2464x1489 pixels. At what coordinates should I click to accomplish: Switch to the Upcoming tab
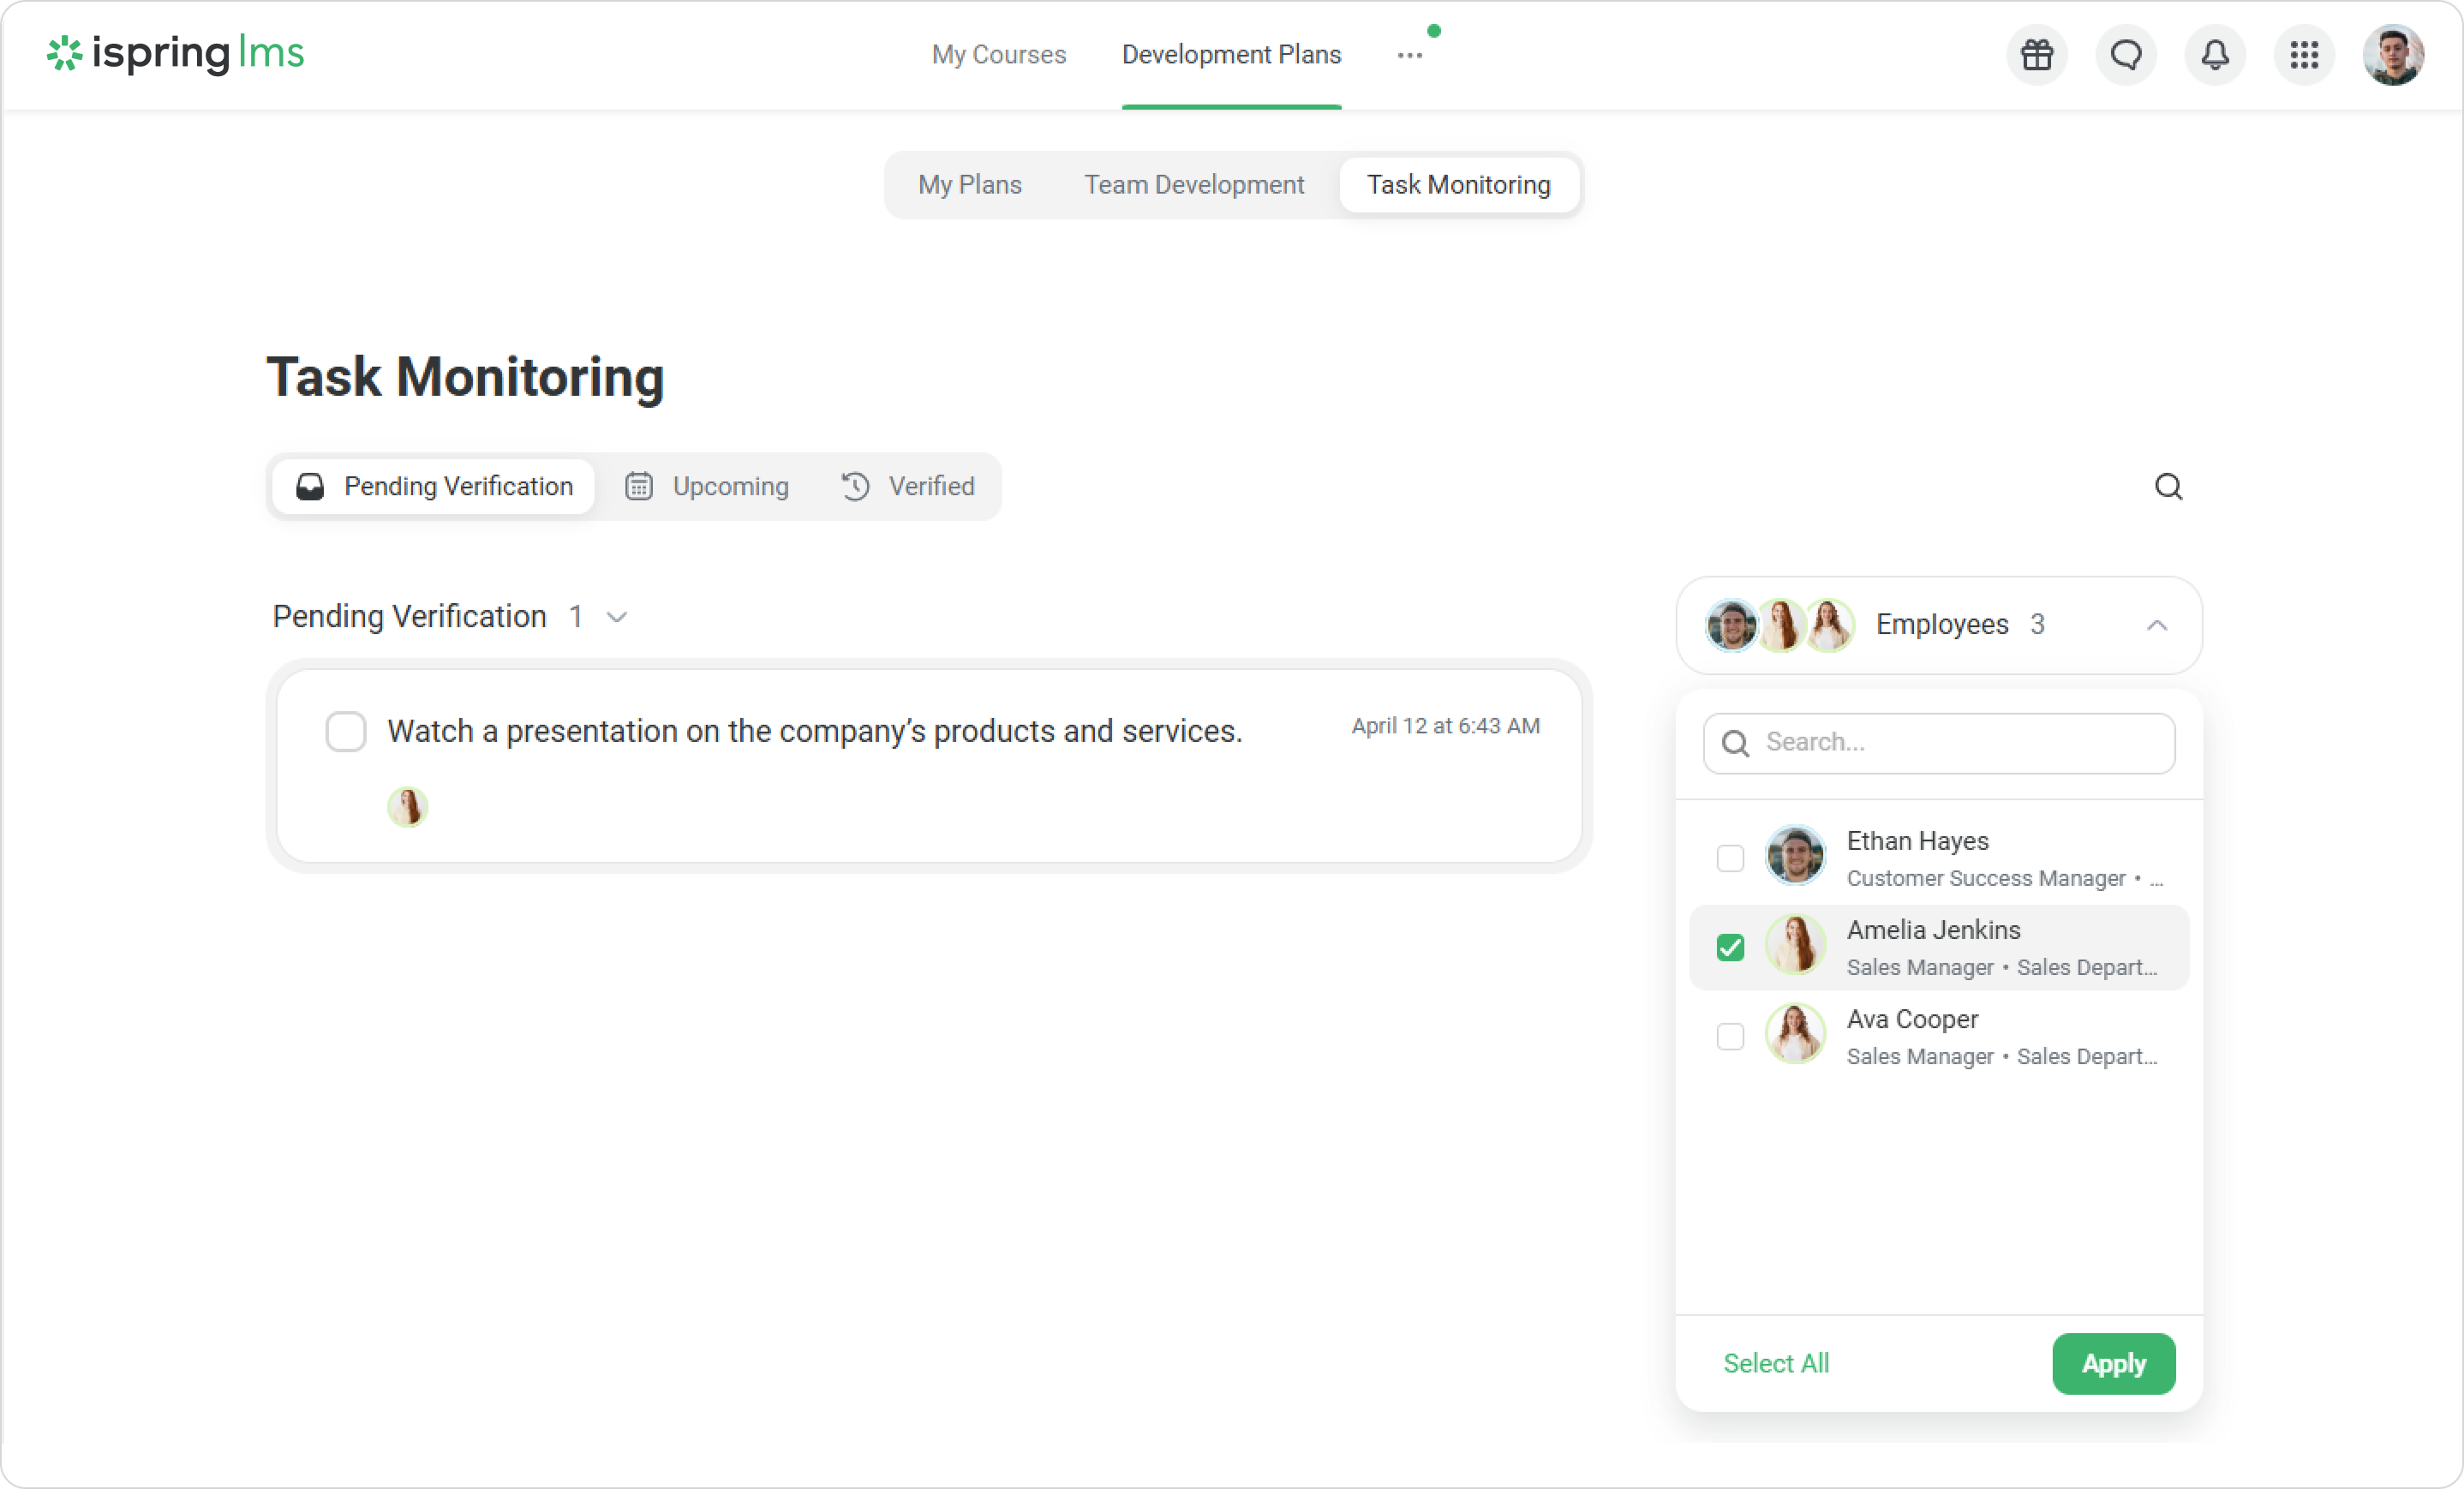[x=707, y=486]
